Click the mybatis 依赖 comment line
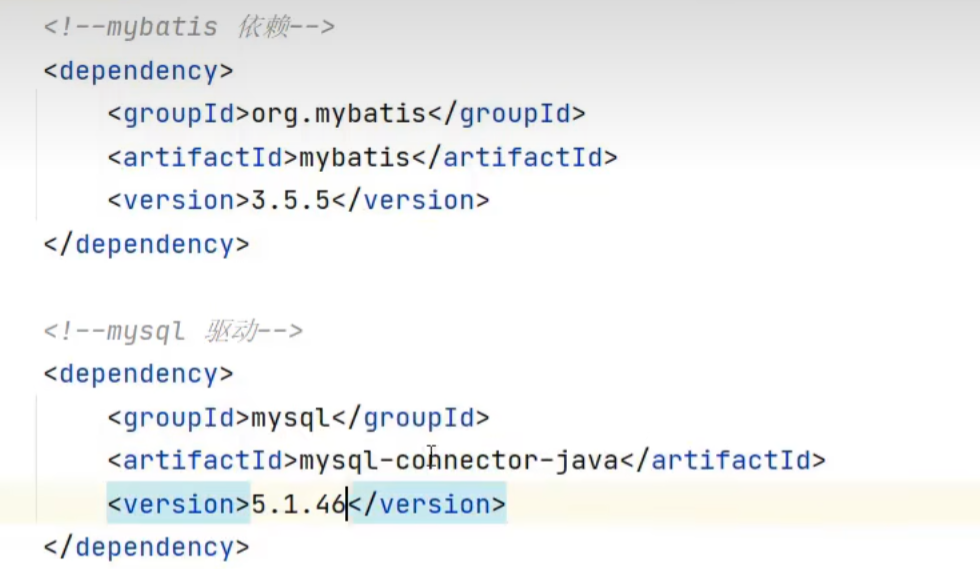Screen dimensions: 980x569 click(189, 28)
